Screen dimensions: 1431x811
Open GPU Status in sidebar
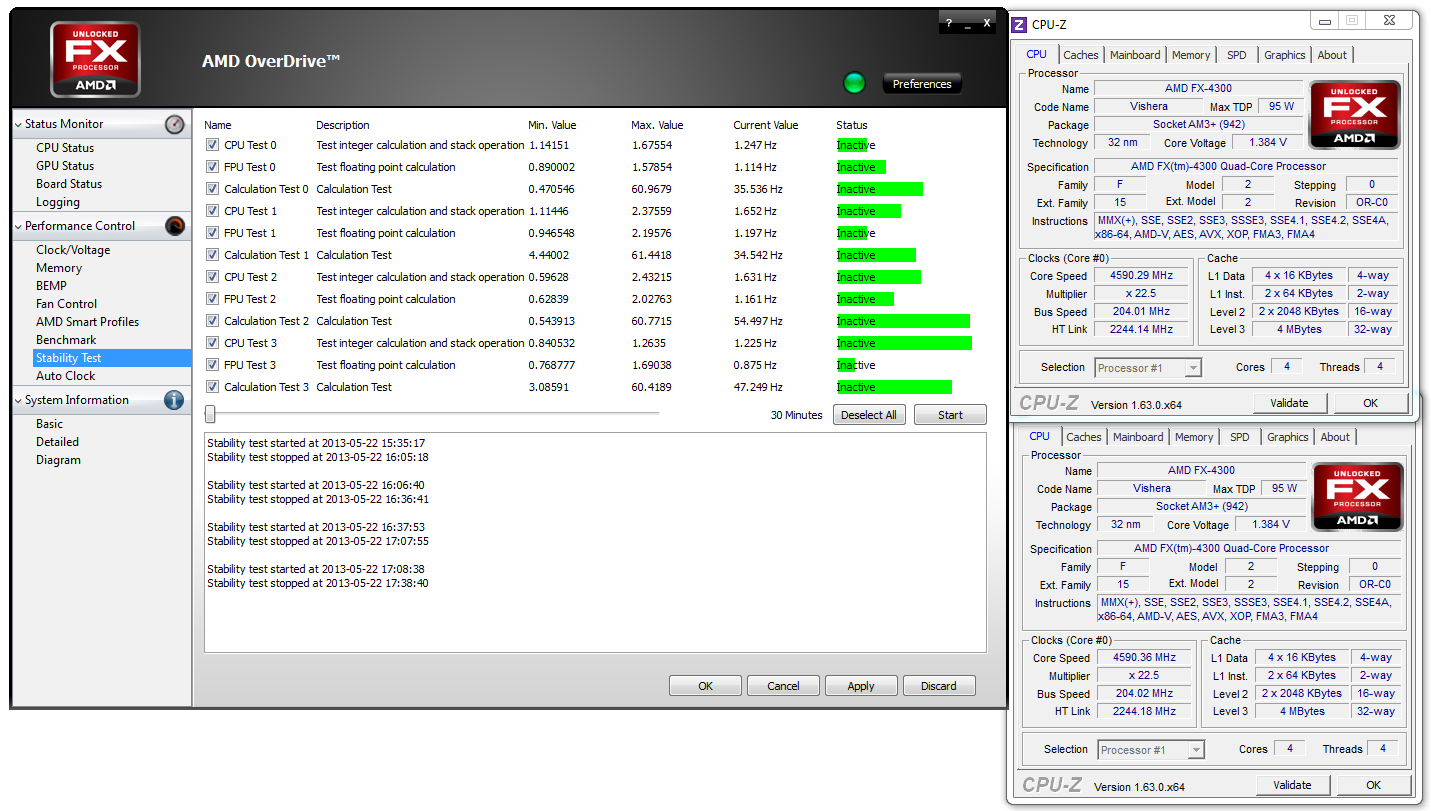[x=65, y=166]
